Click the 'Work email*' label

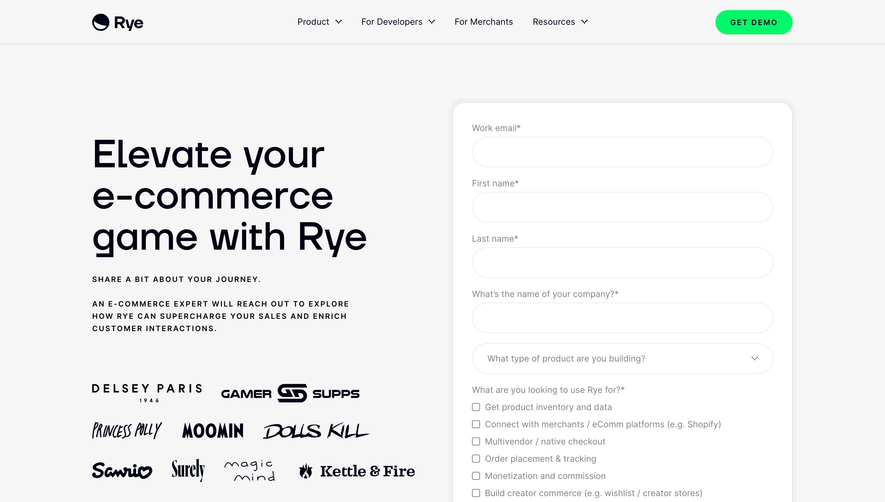(496, 128)
